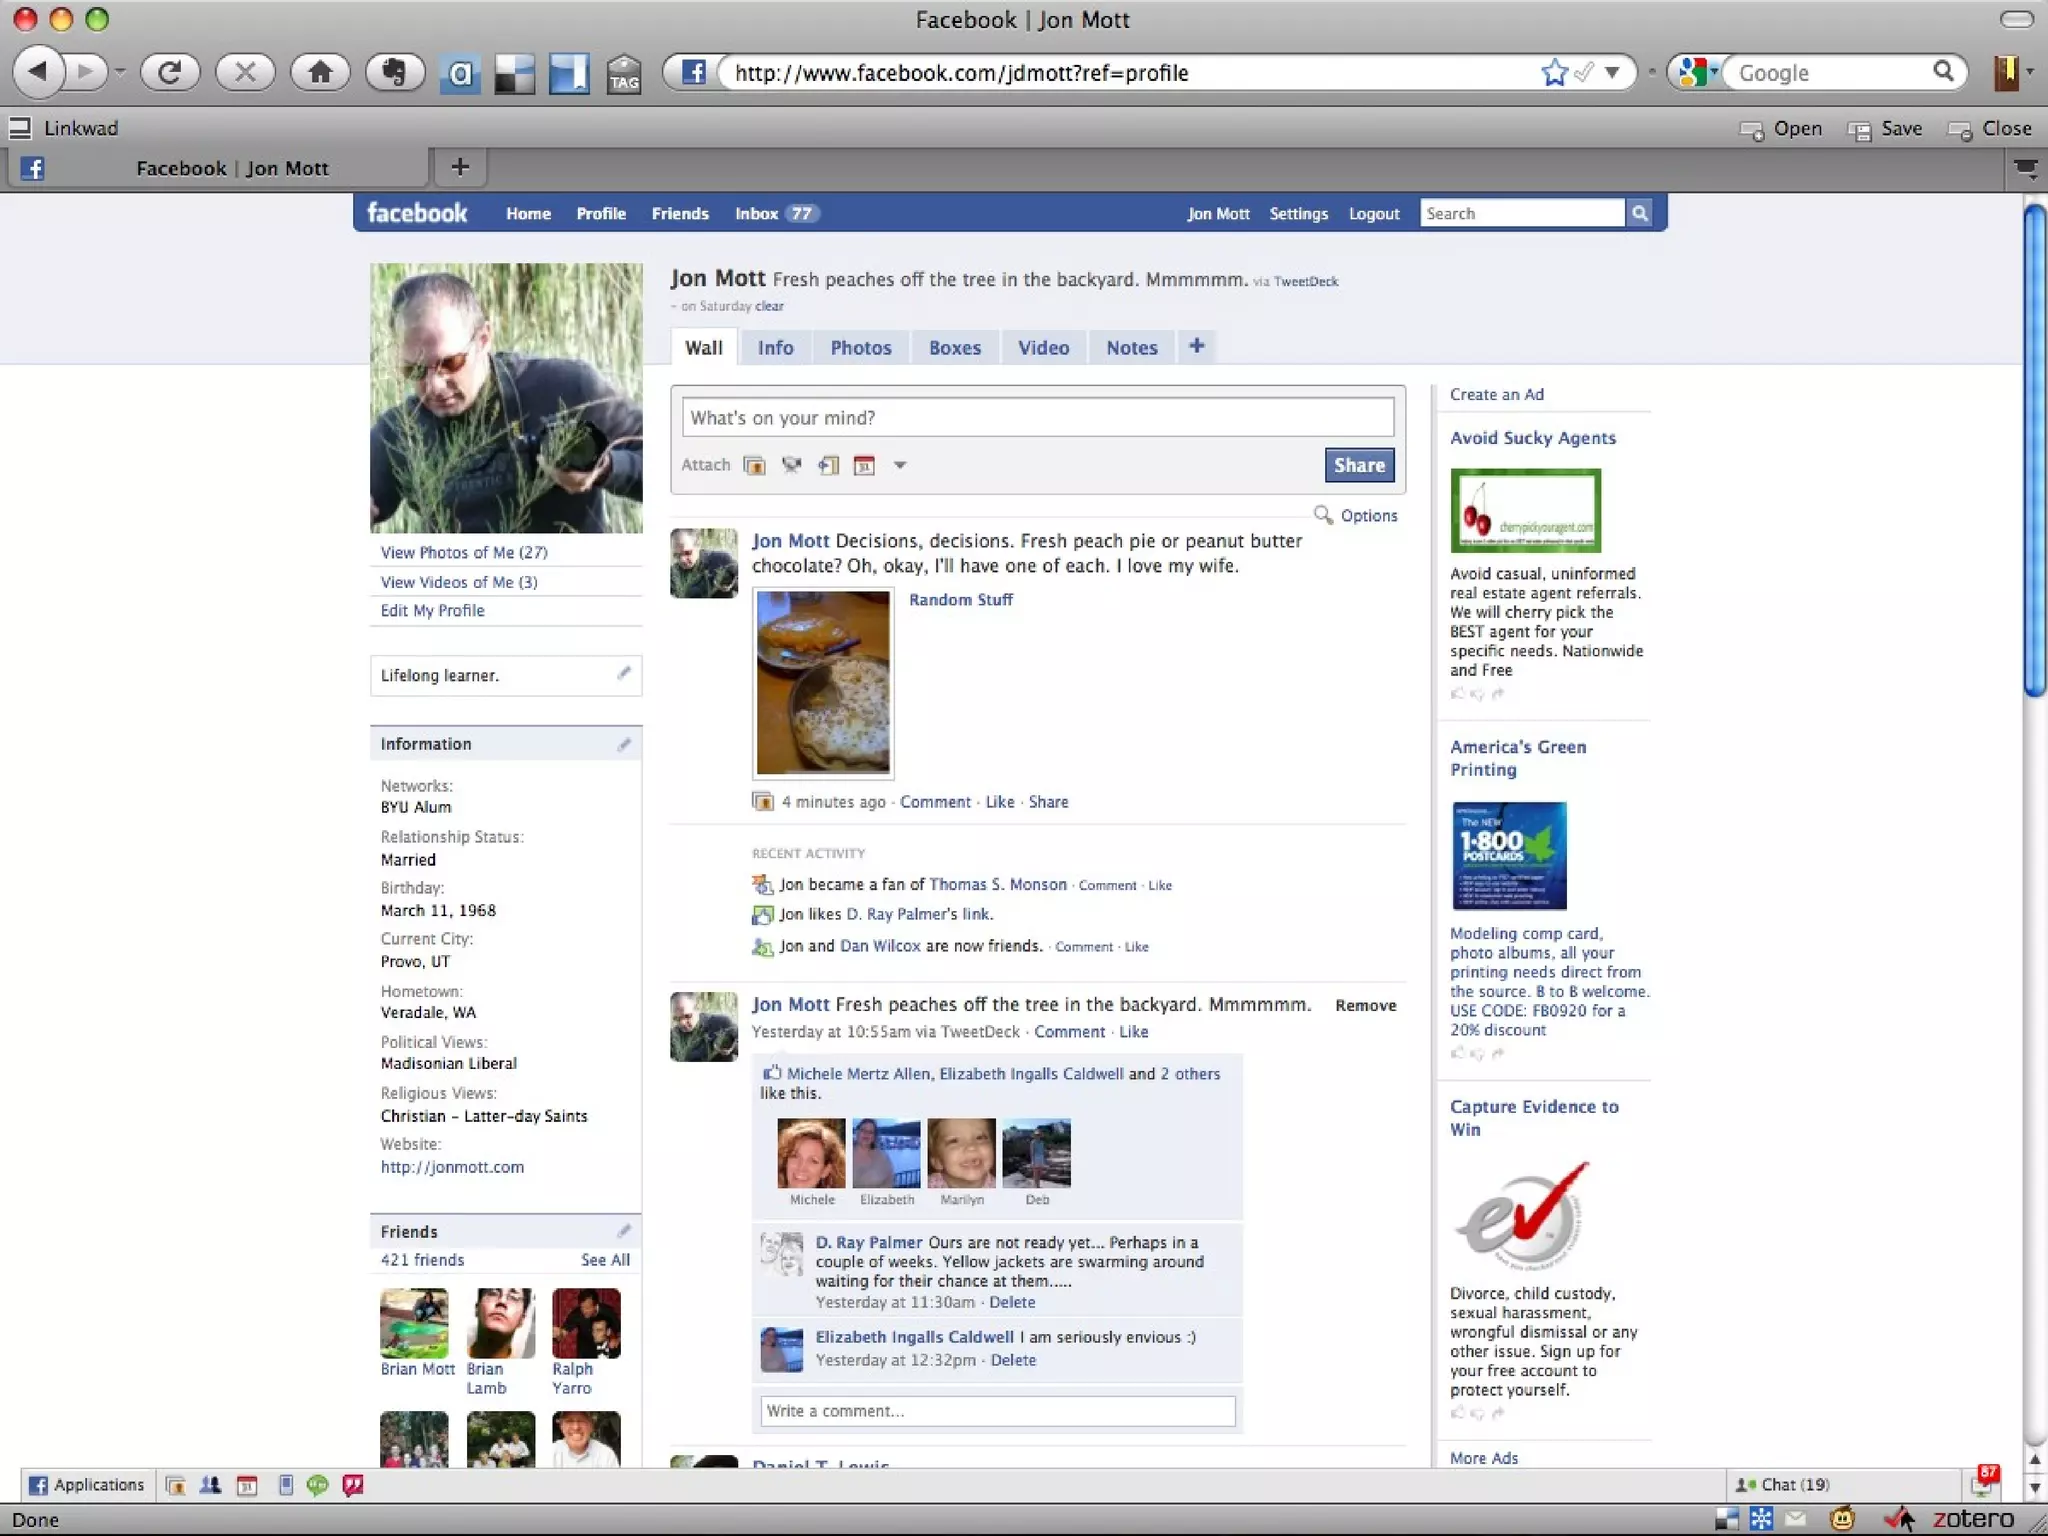This screenshot has width=2048, height=1536.
Task: Edit Lifelong learner blurb with pencil icon
Action: (x=624, y=674)
